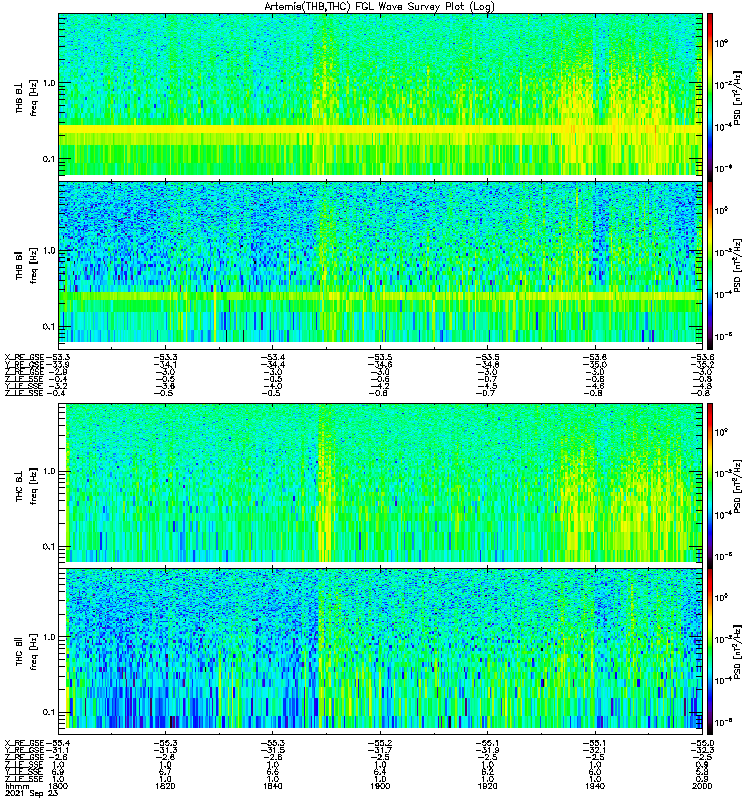Click the 'PSD [nT²/Hz]' label beside THC B∥ color bar
Image resolution: width=750 pixels, height=800 pixels.
738,651
